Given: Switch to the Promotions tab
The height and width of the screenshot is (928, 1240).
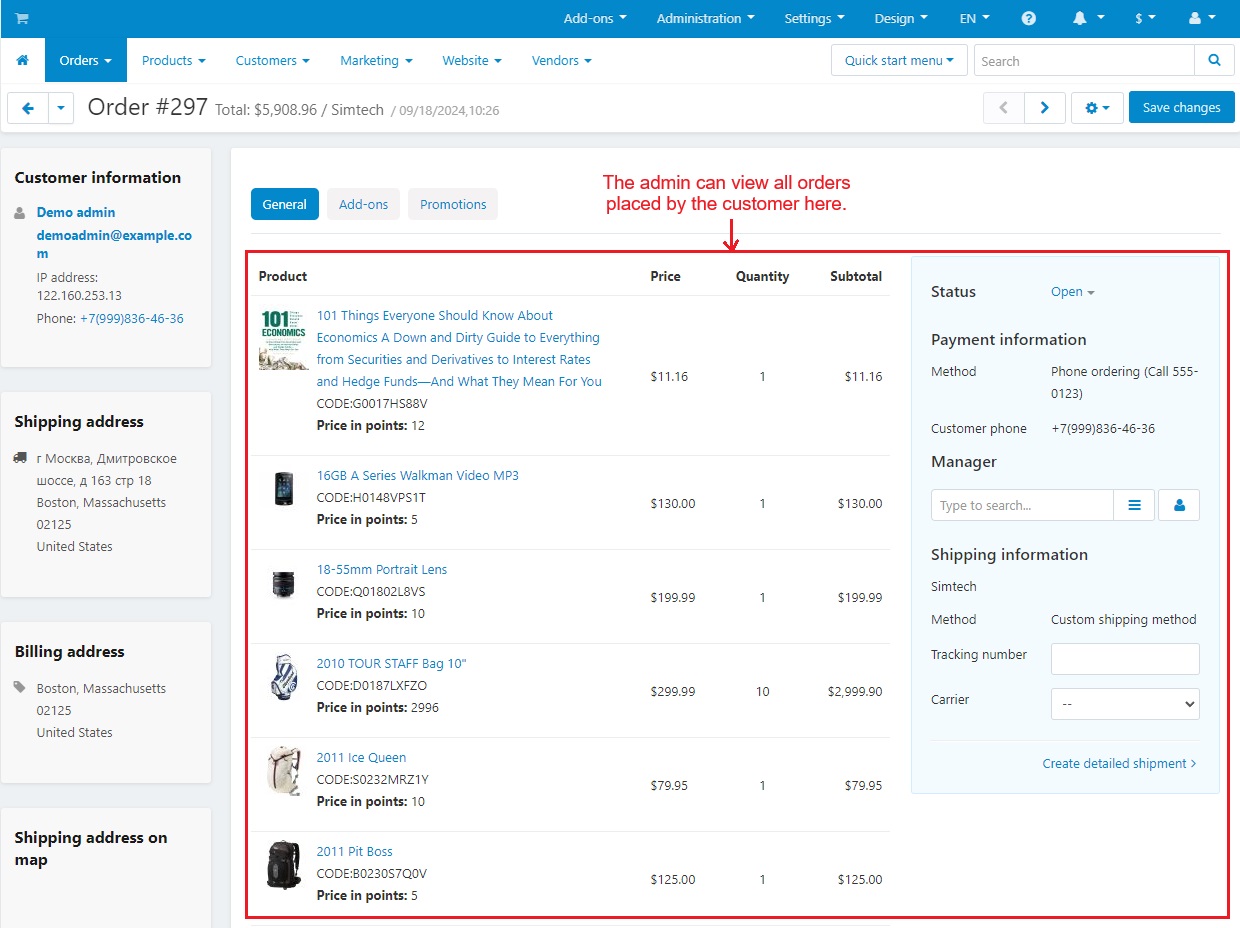Looking at the screenshot, I should [453, 204].
